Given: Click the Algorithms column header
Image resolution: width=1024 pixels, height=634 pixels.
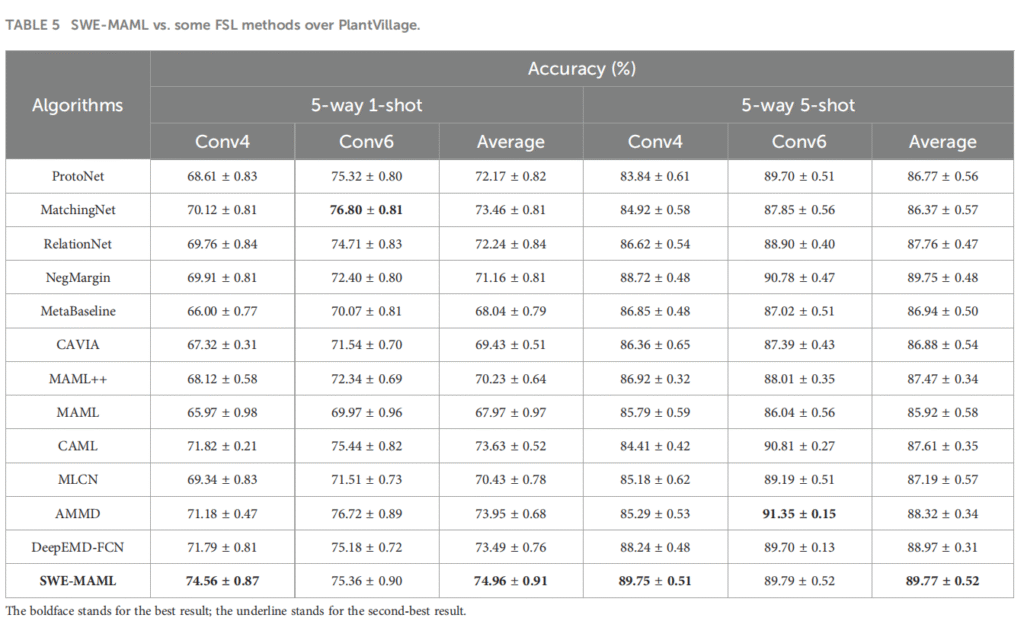Looking at the screenshot, I should point(78,105).
